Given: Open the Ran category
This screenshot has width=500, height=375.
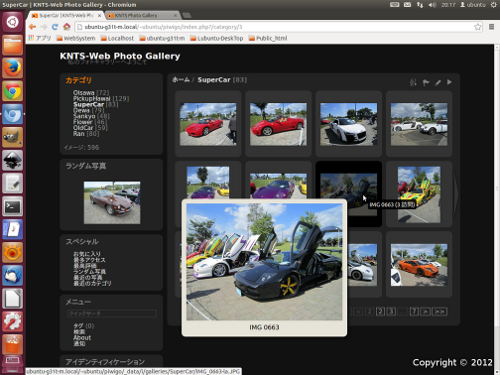Looking at the screenshot, I should (79, 134).
